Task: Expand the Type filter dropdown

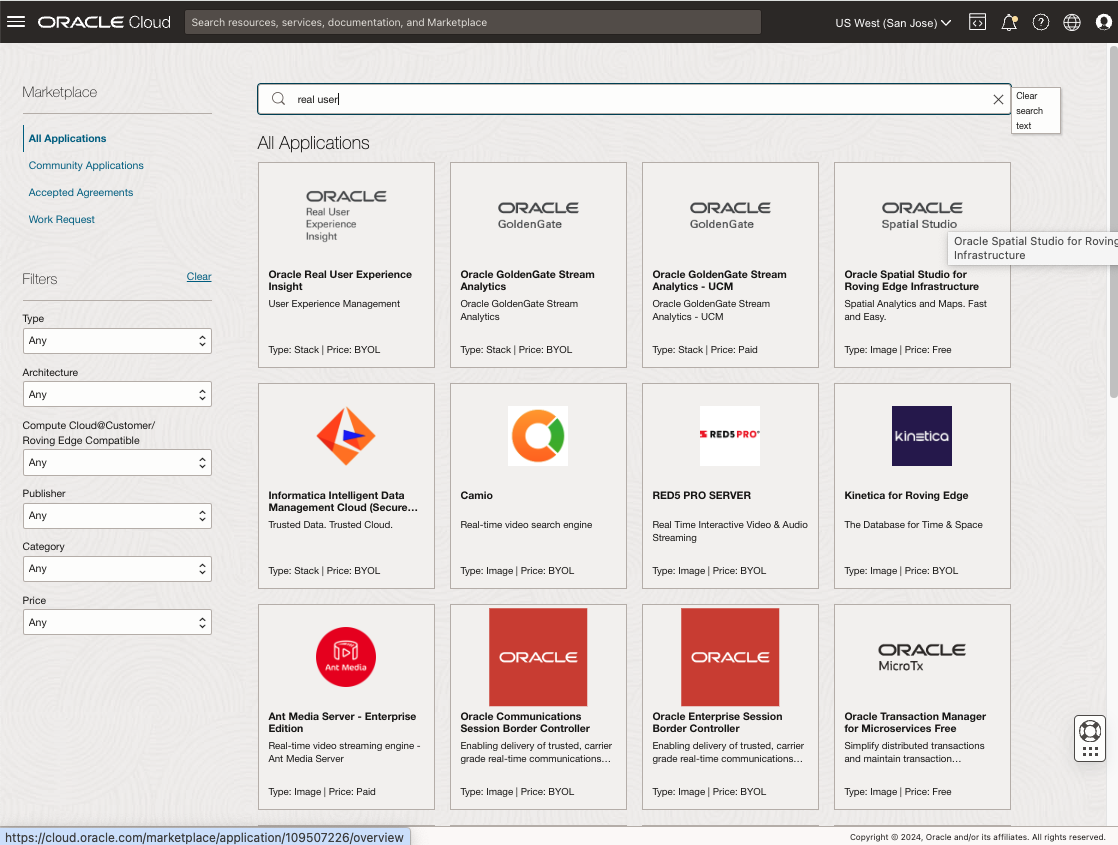Action: pyautogui.click(x=117, y=341)
